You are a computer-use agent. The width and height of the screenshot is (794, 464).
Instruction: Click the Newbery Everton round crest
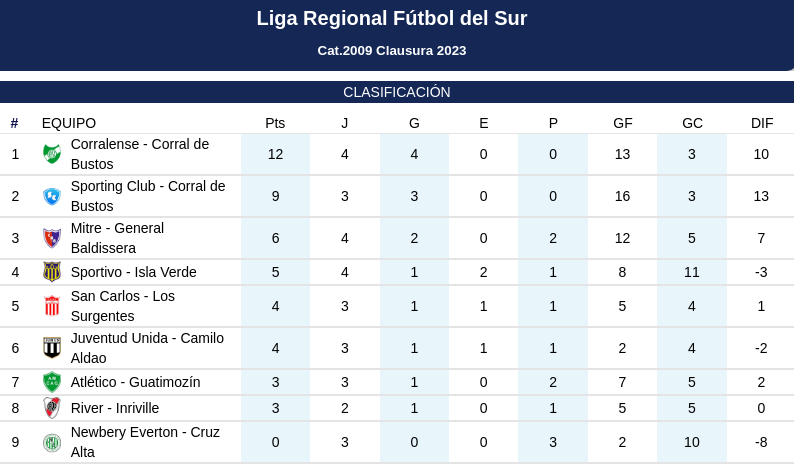coord(52,442)
